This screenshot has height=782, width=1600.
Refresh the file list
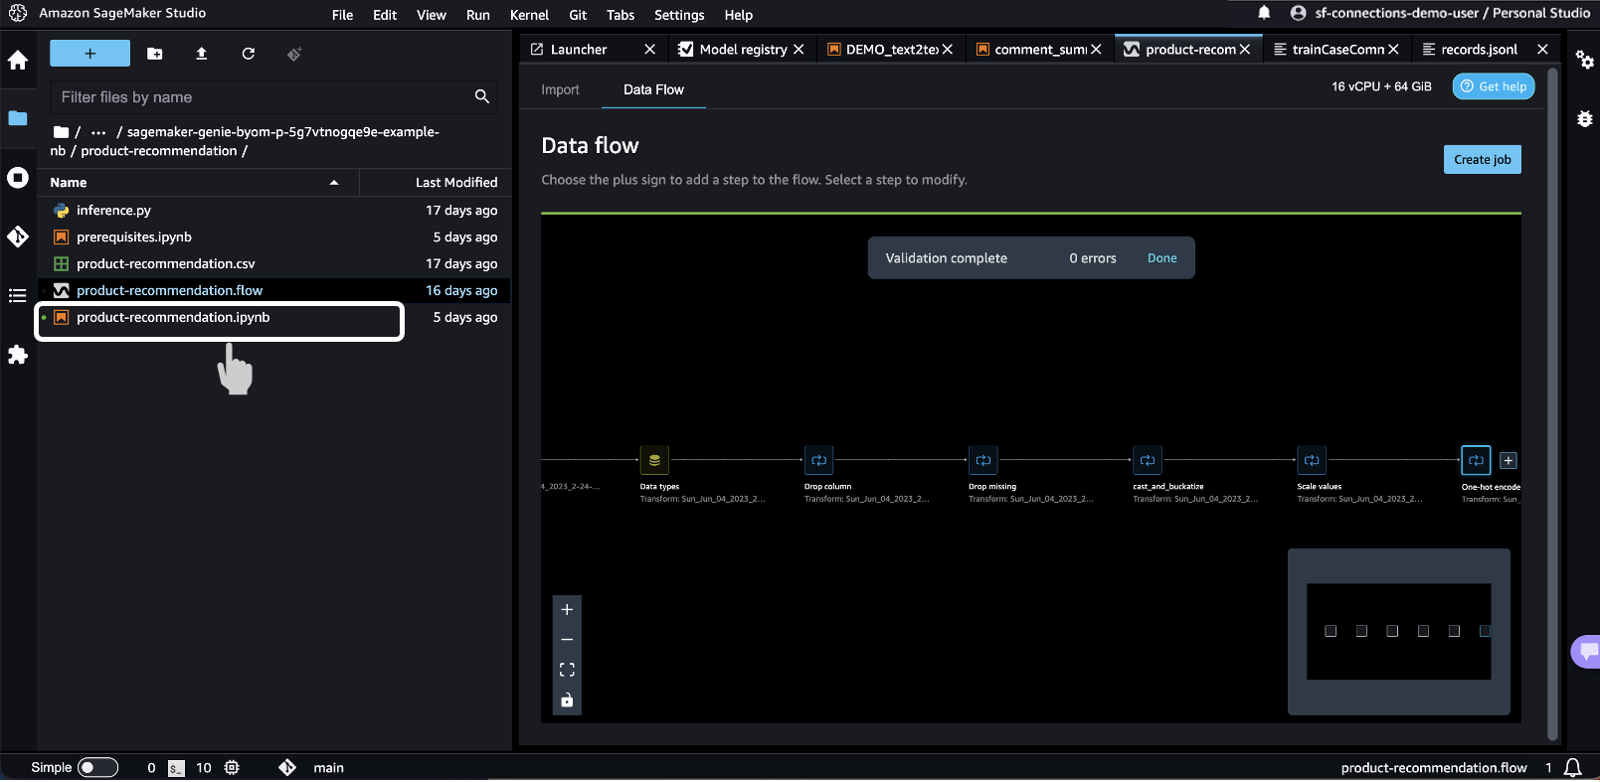click(248, 54)
